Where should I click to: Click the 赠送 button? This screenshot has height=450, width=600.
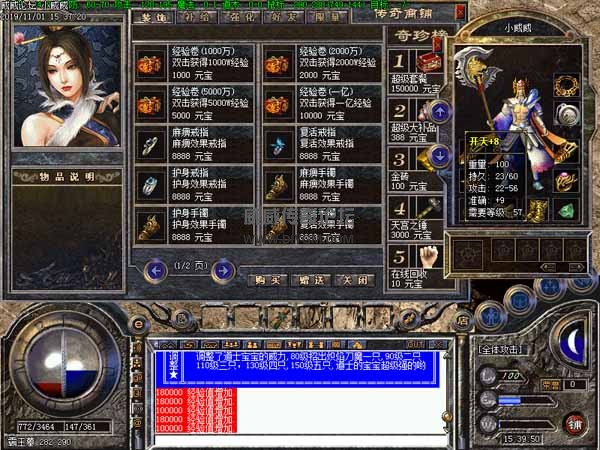coord(311,280)
